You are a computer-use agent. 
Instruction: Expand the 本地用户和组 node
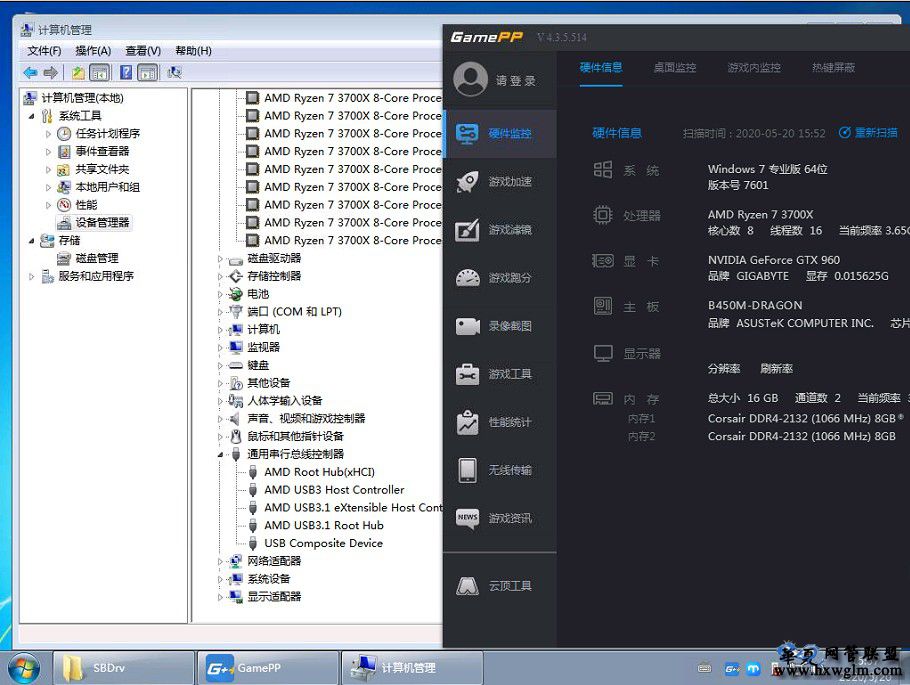48,188
